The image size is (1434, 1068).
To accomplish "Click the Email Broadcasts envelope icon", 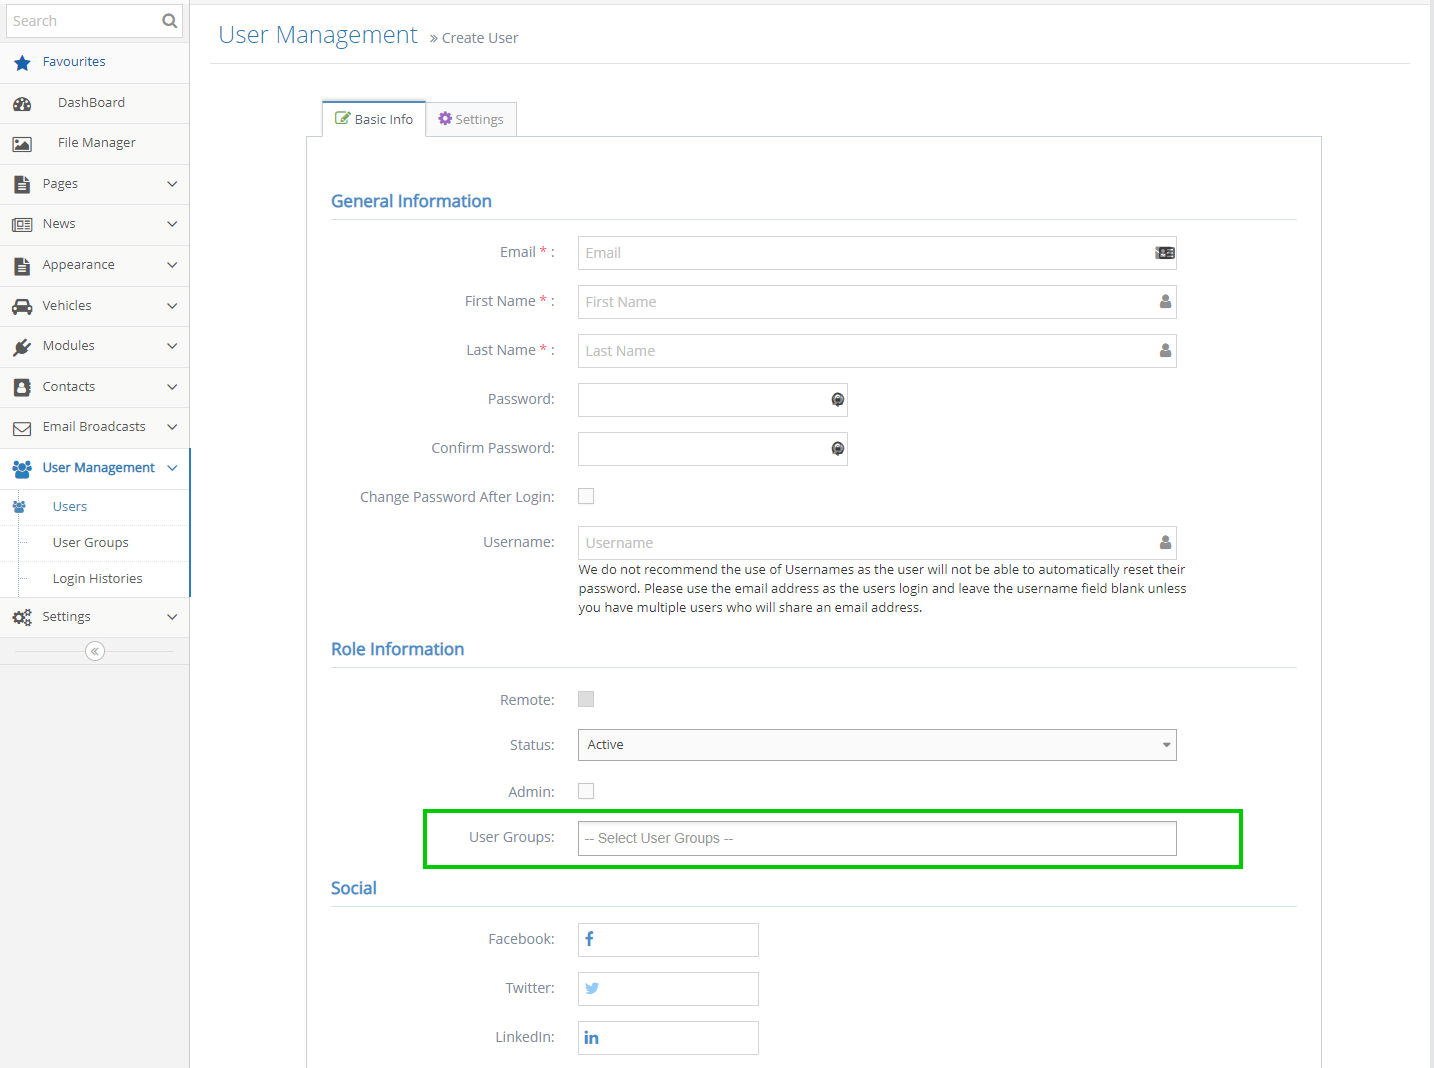I will (22, 428).
